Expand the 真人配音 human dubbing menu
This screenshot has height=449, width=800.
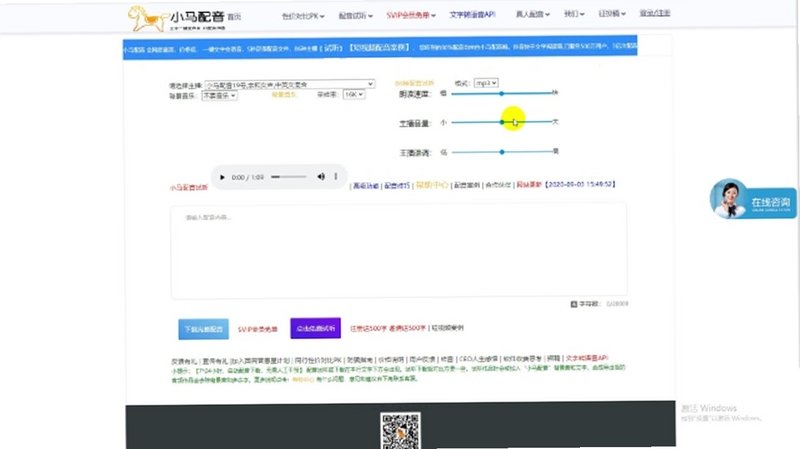[533, 14]
